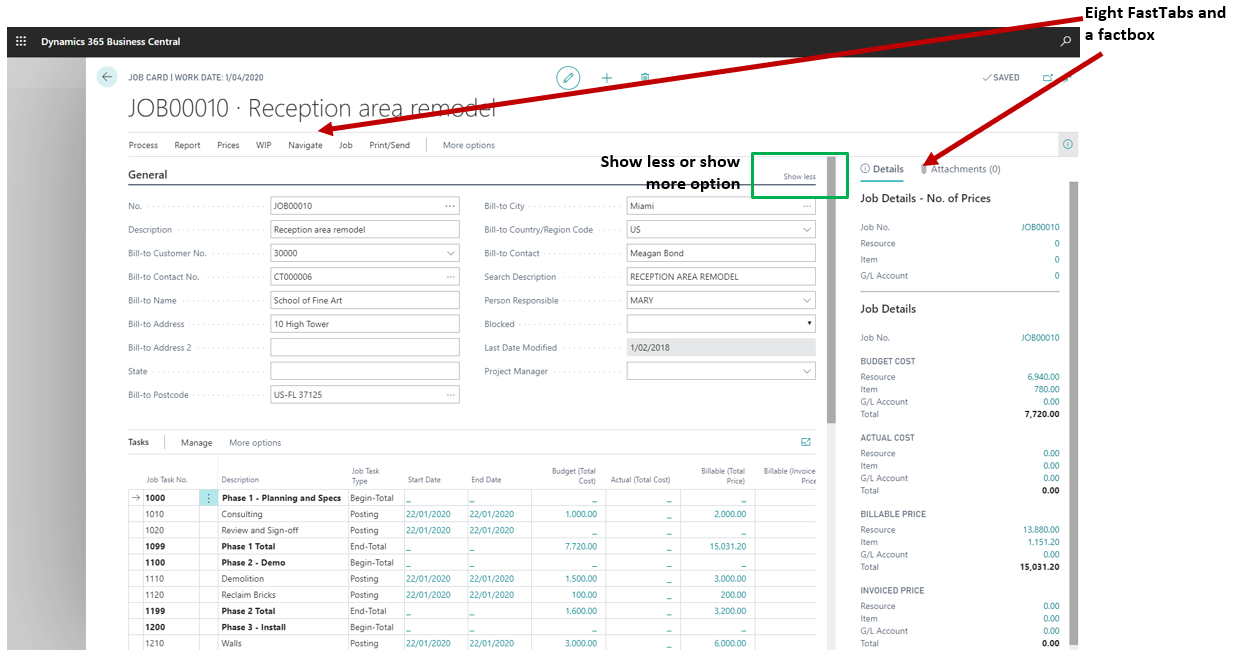Image resolution: width=1233 pixels, height=655 pixels.
Task: Click More options in action bar
Action: (x=468, y=145)
